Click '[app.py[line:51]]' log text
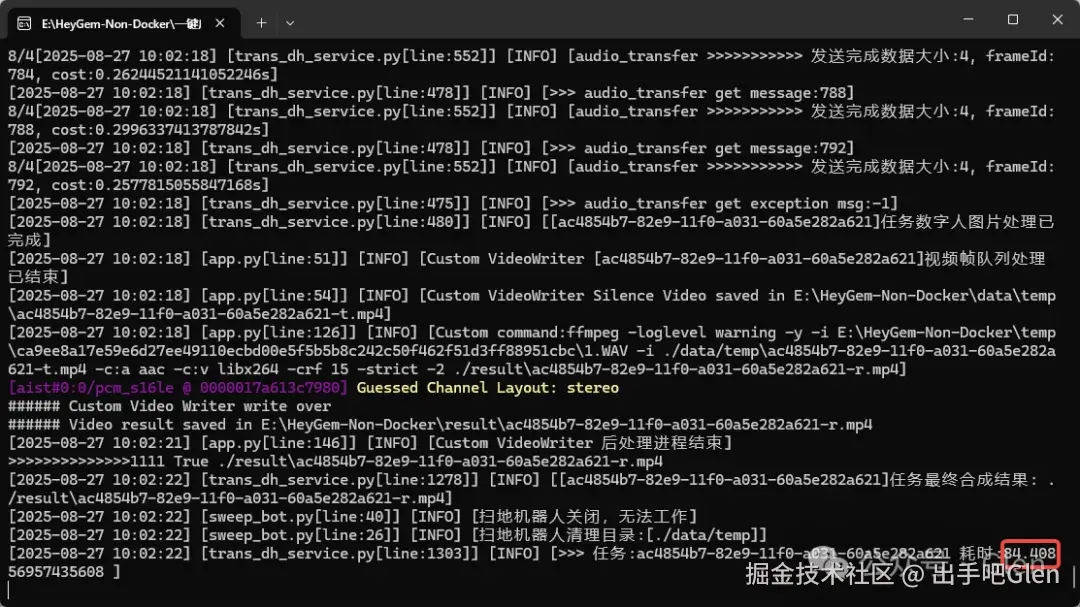Screen dimensions: 1080x607 click(x=274, y=258)
